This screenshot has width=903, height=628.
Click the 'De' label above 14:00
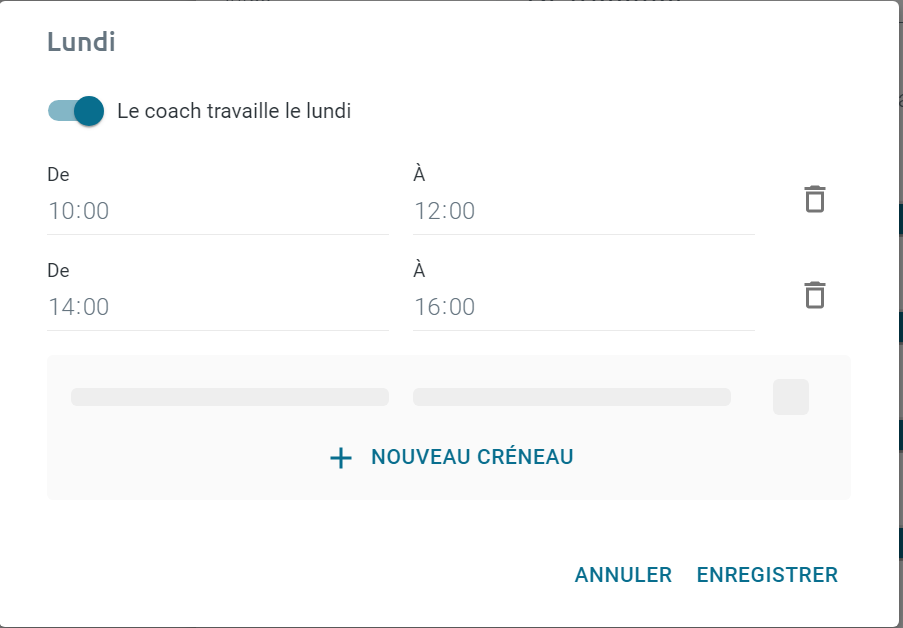pyautogui.click(x=58, y=270)
